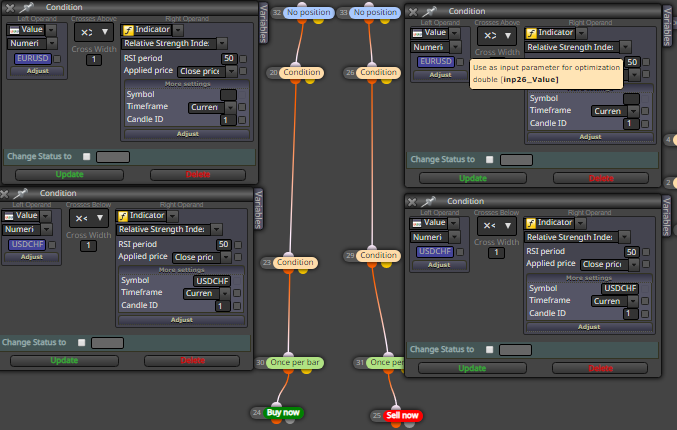
Task: Click orange output connector under Sell now node
Action: [395, 424]
